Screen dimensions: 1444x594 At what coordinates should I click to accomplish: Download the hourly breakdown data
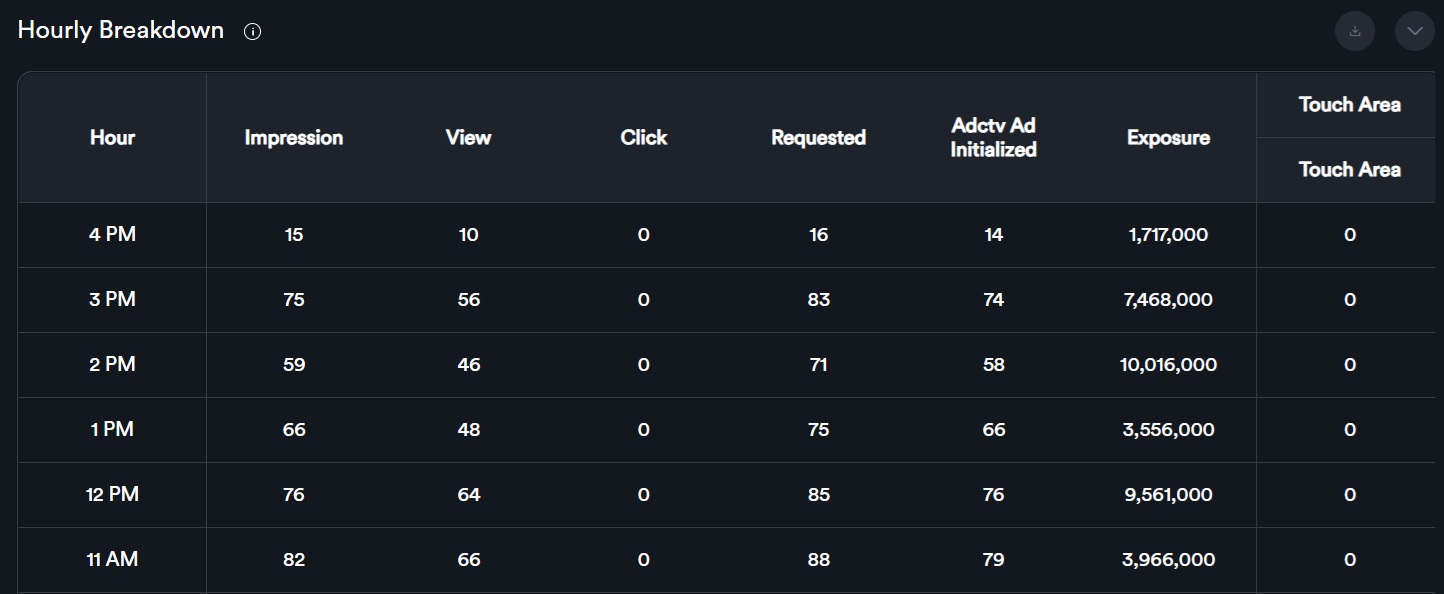click(1355, 31)
